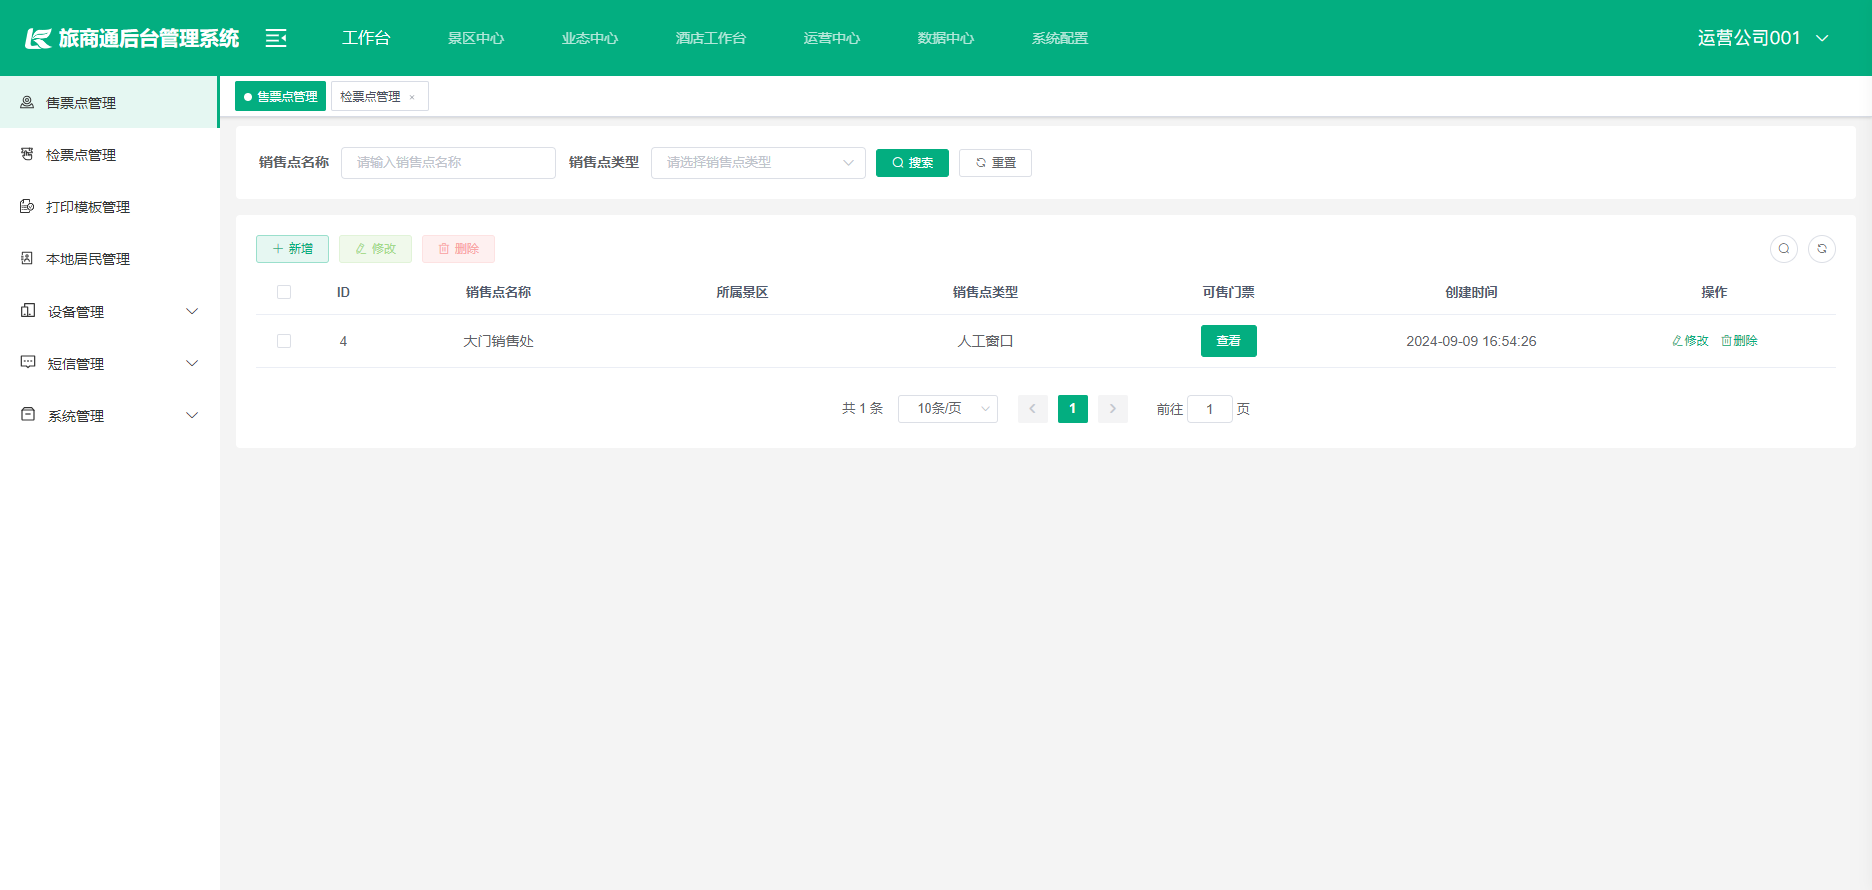Click the row 修改 link
This screenshot has width=1872, height=890.
(1690, 341)
